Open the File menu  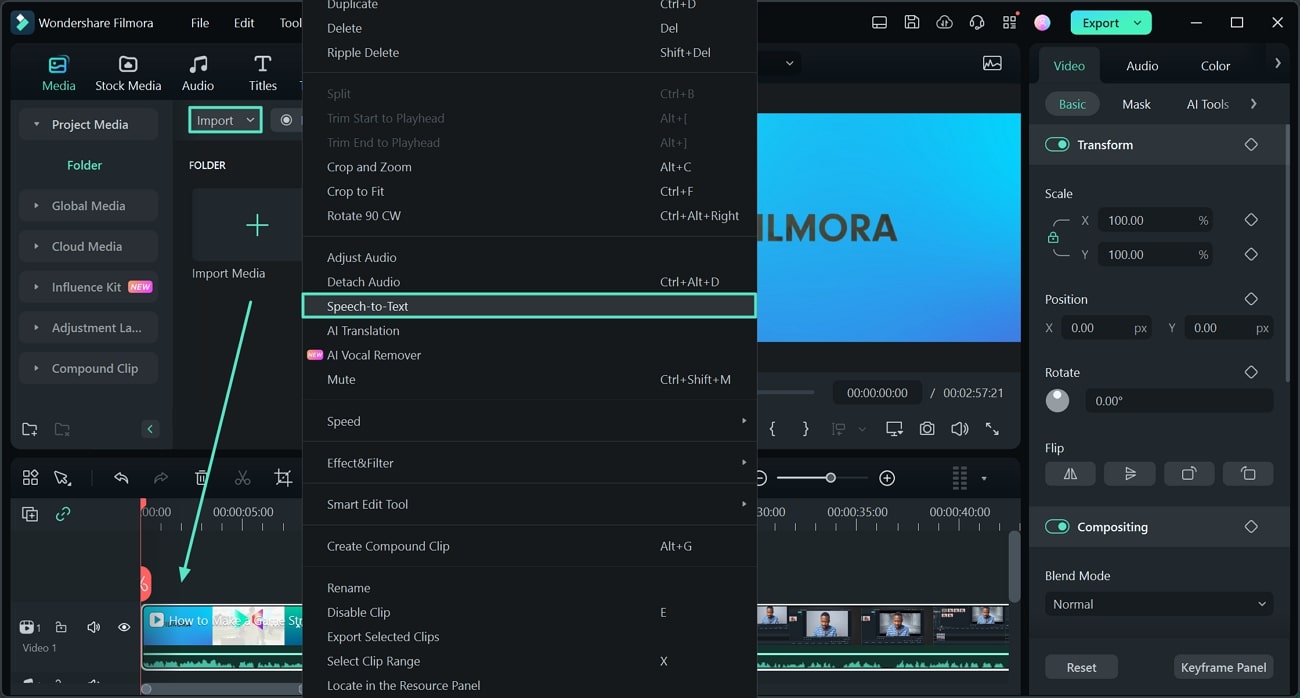click(x=200, y=23)
